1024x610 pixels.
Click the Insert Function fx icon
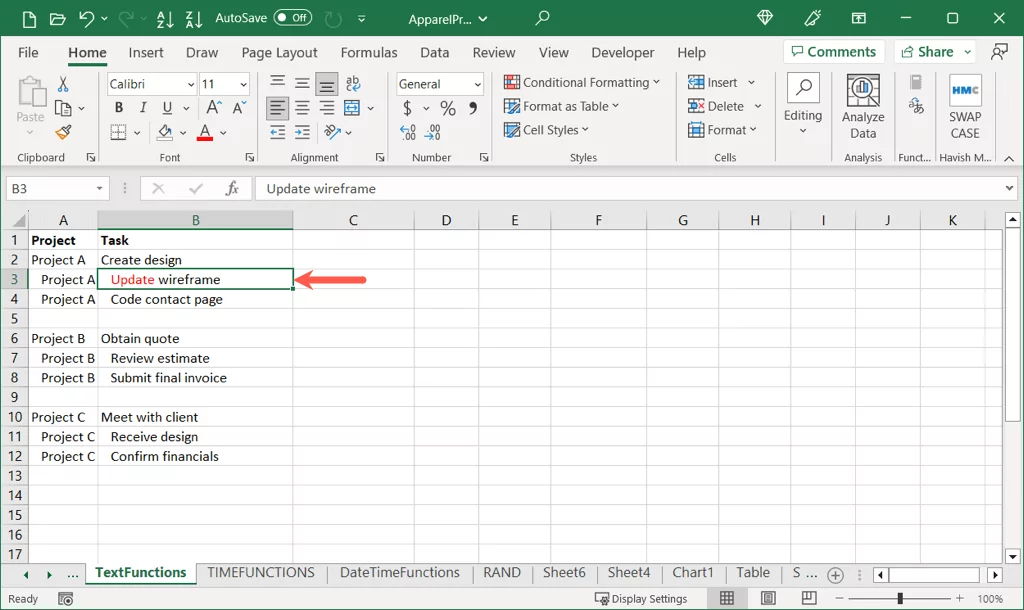[232, 188]
